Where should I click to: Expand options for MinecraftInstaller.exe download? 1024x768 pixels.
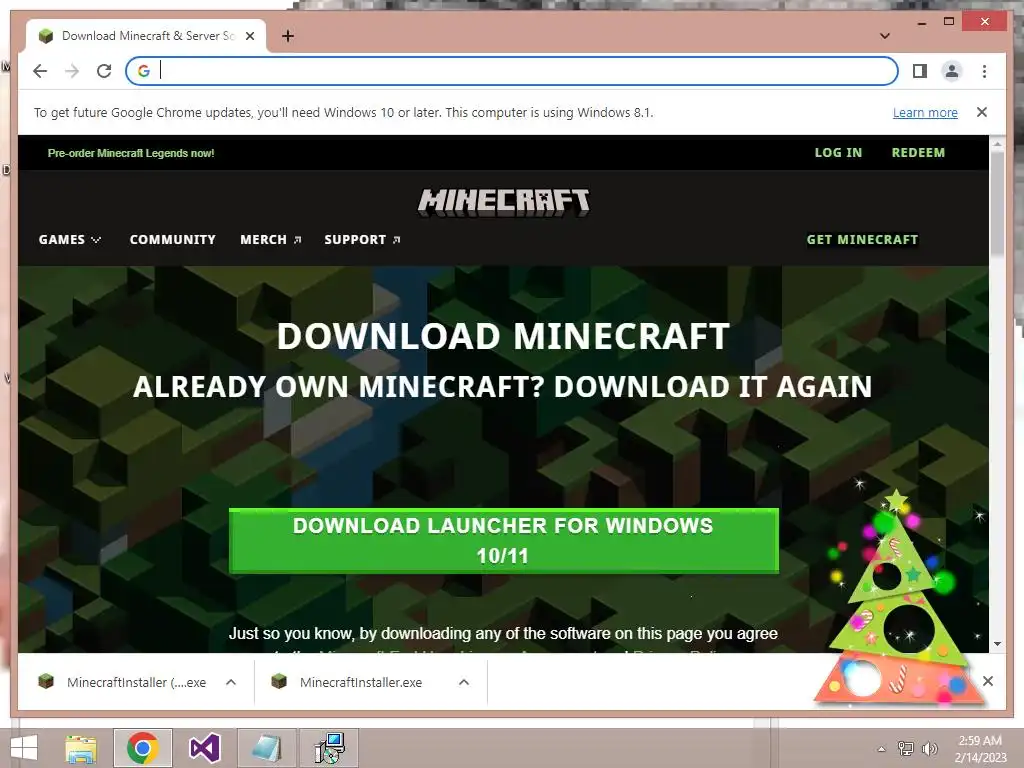point(464,682)
